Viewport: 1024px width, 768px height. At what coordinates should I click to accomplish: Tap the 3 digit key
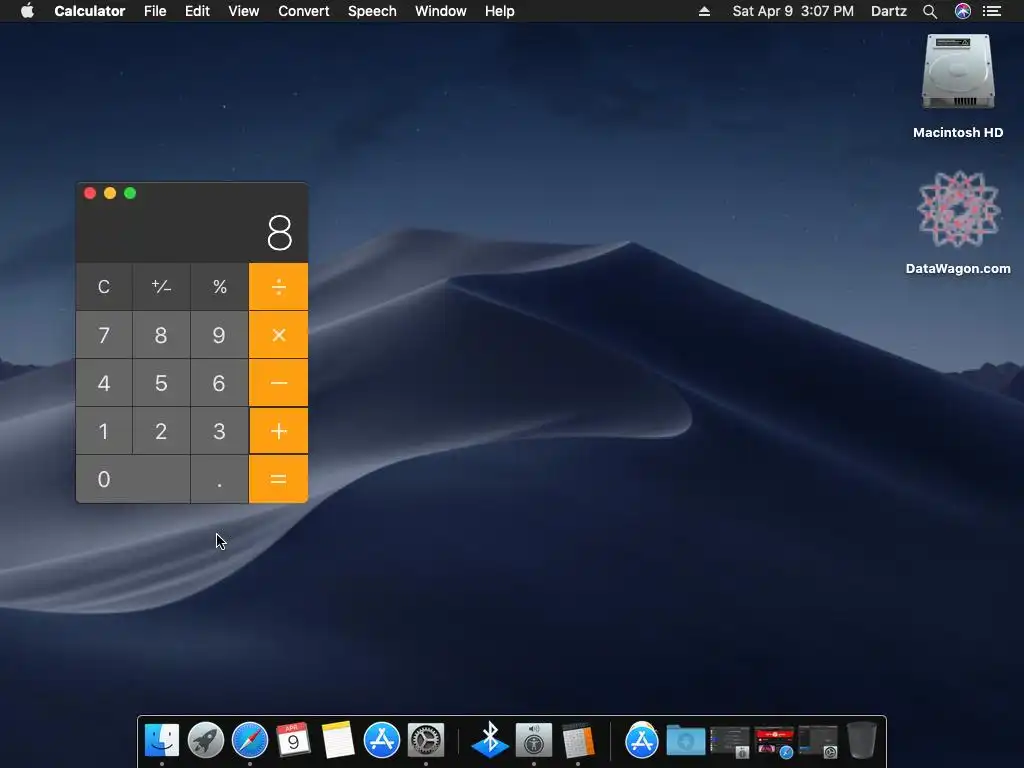coord(219,431)
